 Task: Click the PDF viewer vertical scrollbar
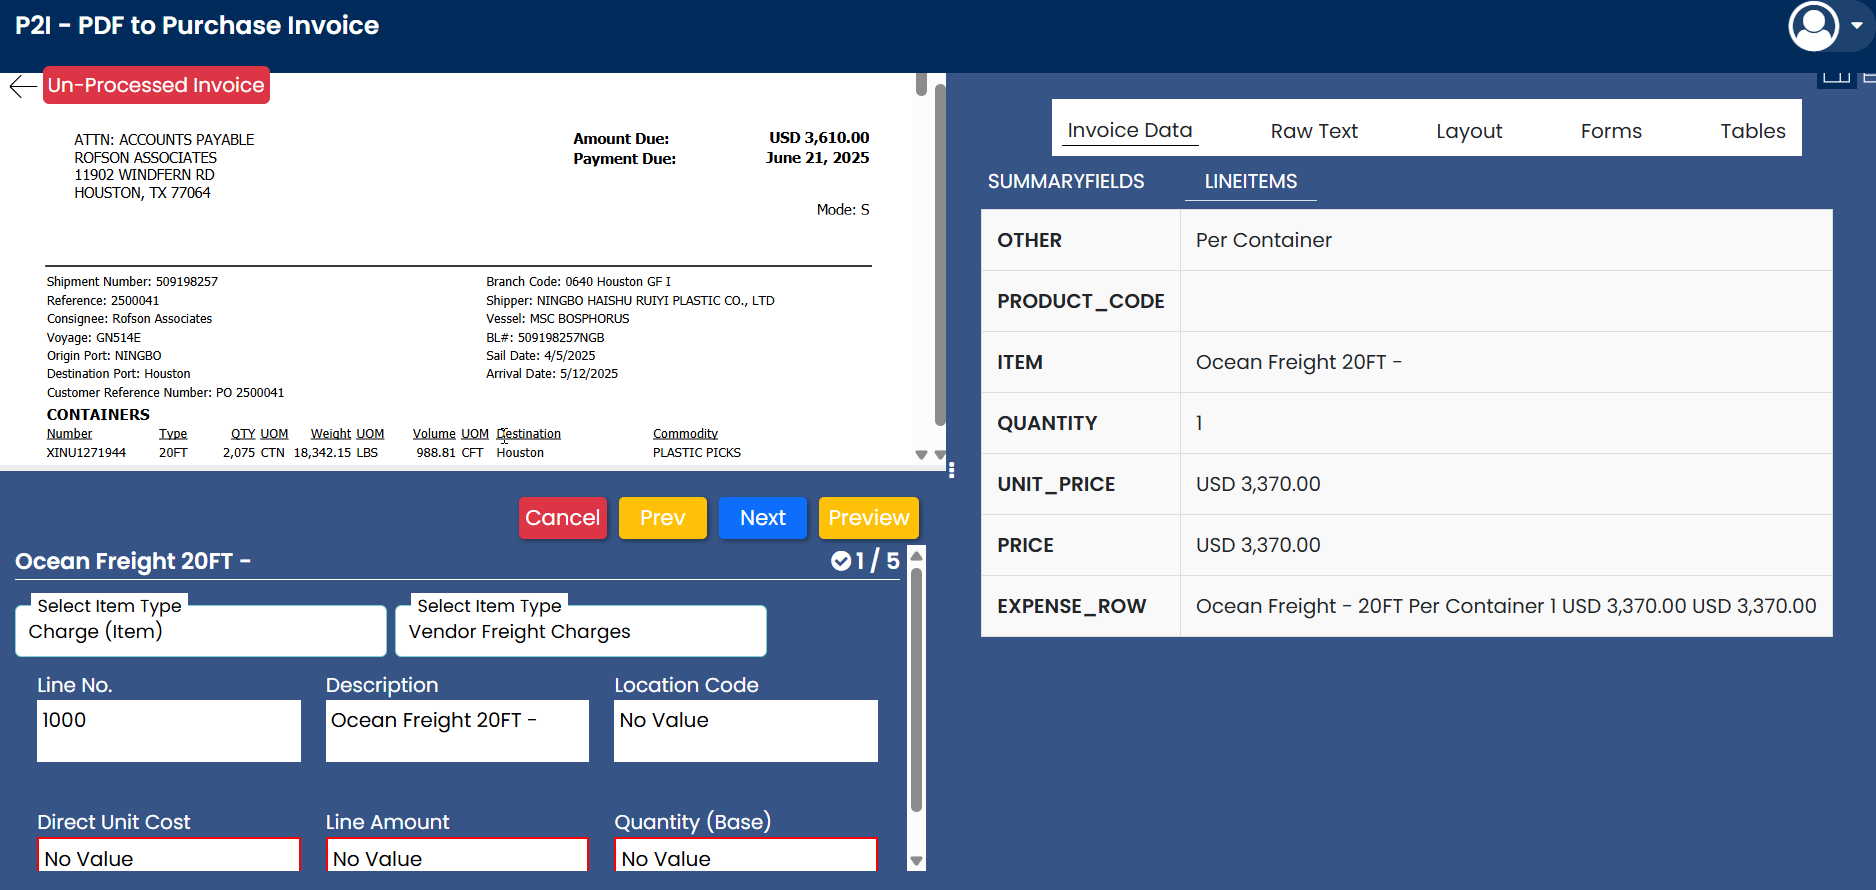(x=939, y=250)
